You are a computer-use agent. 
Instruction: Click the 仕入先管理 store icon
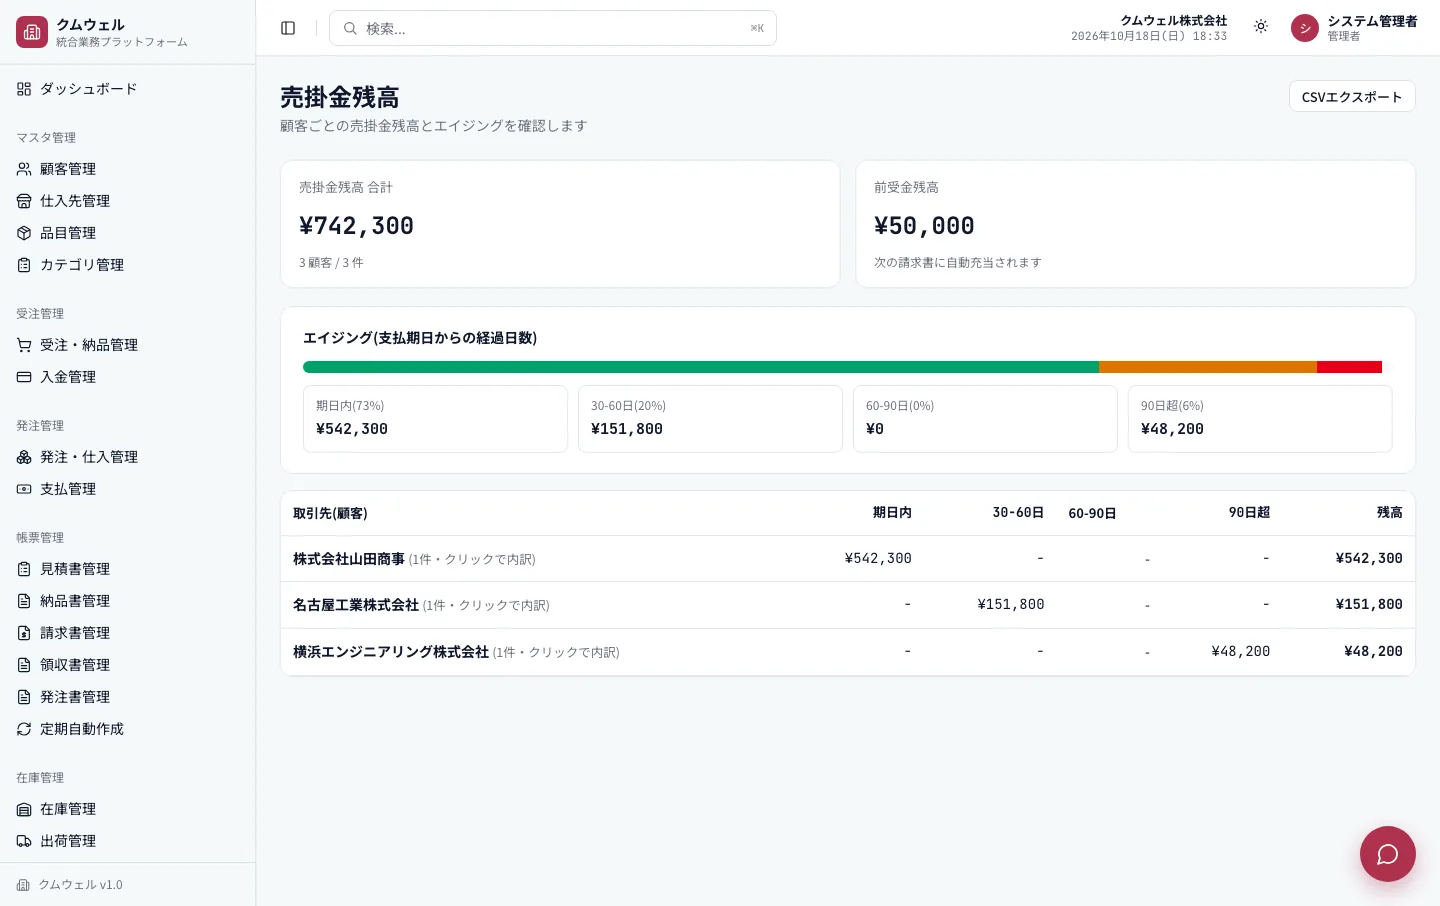coord(24,201)
